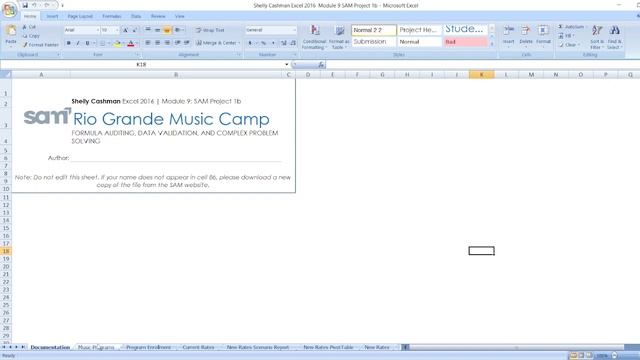The height and width of the screenshot is (360, 640).
Task: Click the Name Box showing K18
Action: [141, 64]
